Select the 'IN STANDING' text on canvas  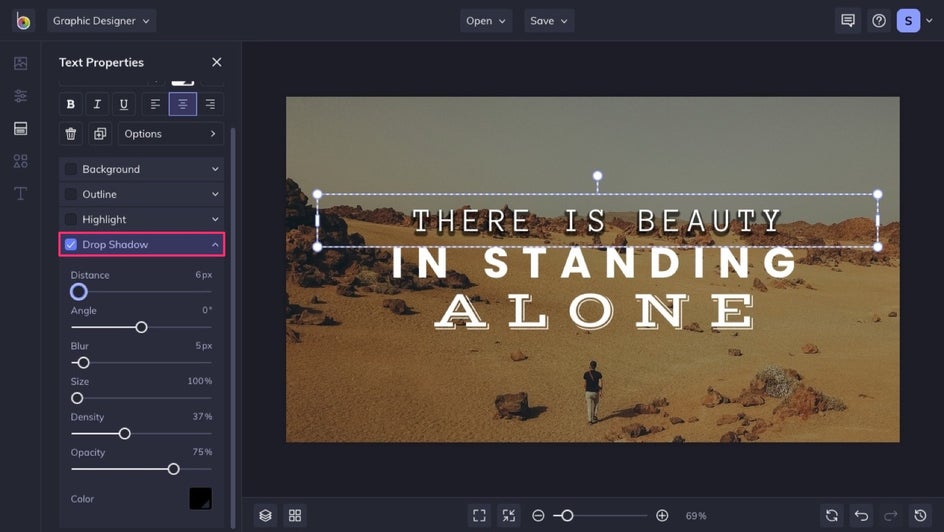(594, 263)
